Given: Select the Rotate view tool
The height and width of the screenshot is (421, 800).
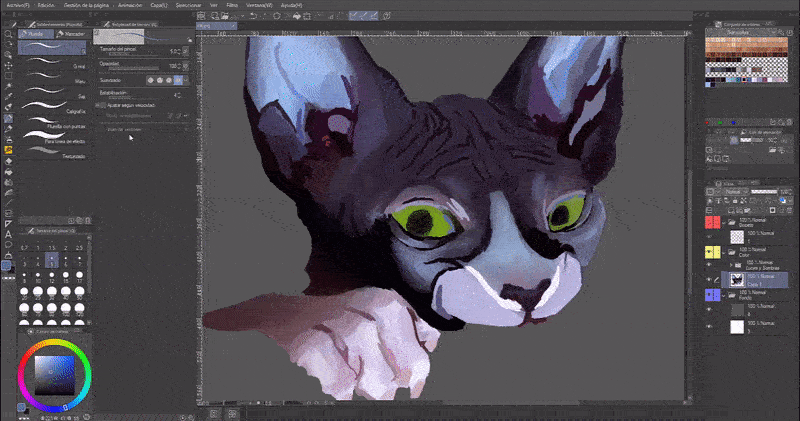Looking at the screenshot, I should pyautogui.click(x=8, y=44).
